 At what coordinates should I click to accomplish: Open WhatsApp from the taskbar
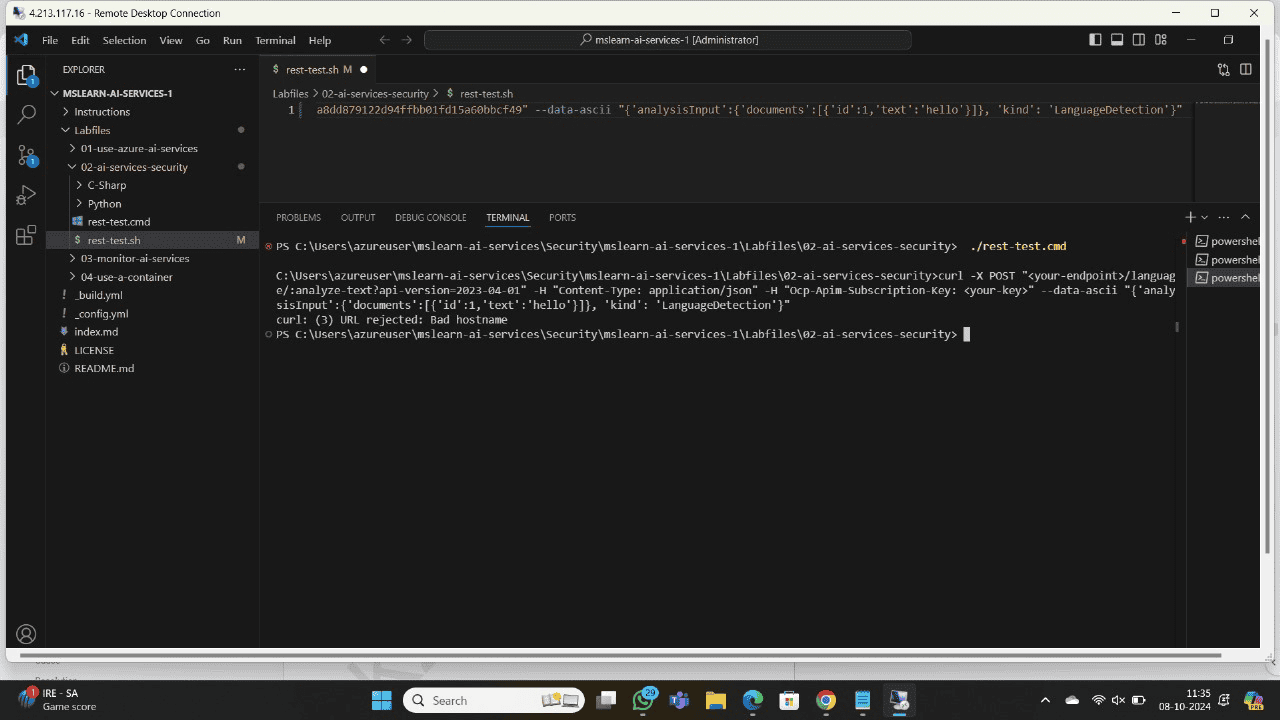644,700
